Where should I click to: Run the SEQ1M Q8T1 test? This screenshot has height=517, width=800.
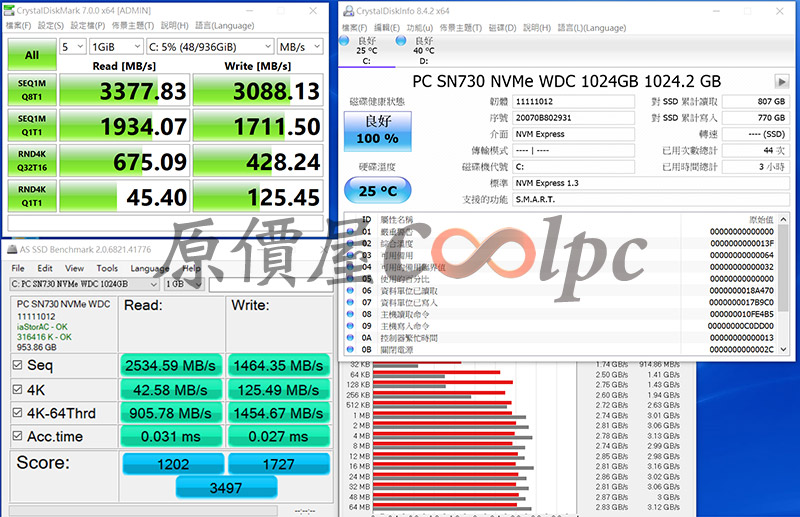(x=32, y=90)
